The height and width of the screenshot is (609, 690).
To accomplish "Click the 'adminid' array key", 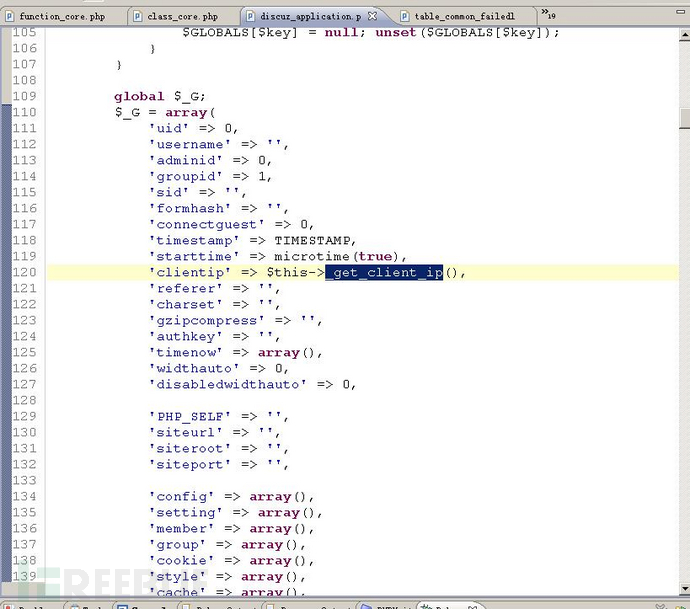I will click(x=186, y=160).
